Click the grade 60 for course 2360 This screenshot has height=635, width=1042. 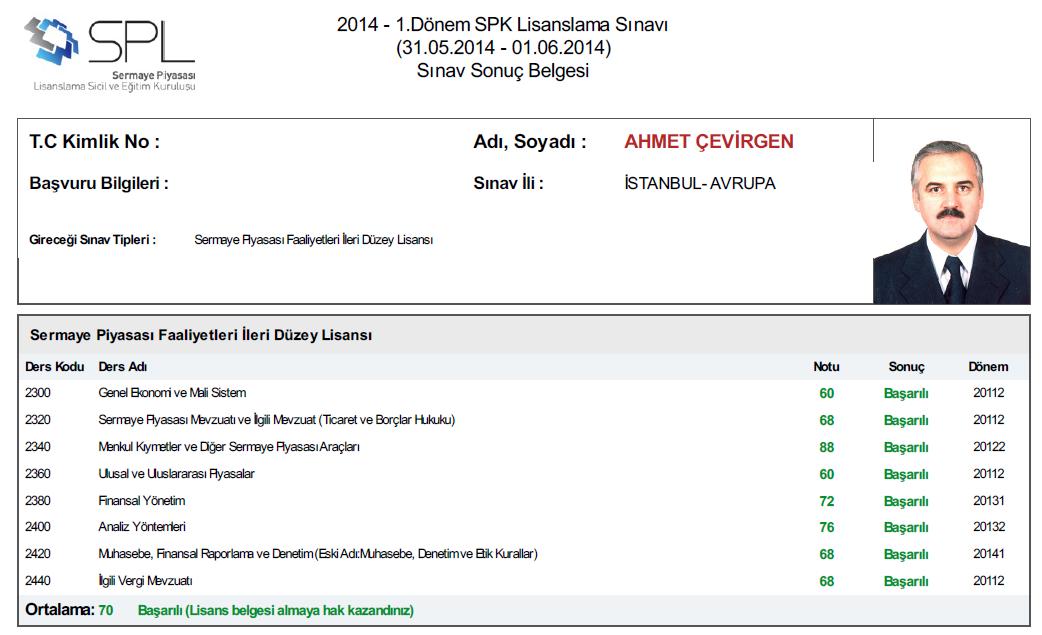(x=827, y=474)
